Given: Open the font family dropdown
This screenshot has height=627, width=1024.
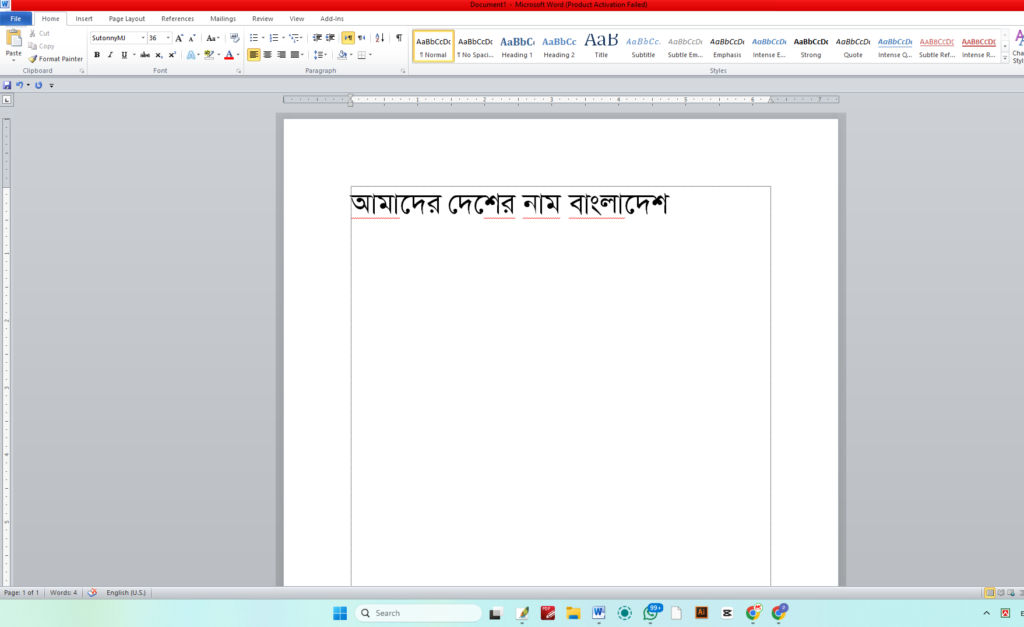Looking at the screenshot, I should click(143, 38).
